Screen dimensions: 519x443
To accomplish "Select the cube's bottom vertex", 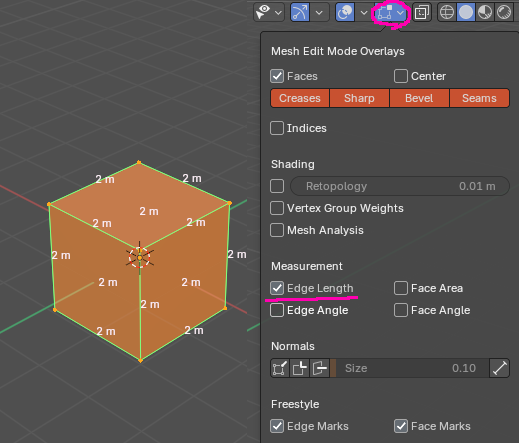I will coord(141,361).
